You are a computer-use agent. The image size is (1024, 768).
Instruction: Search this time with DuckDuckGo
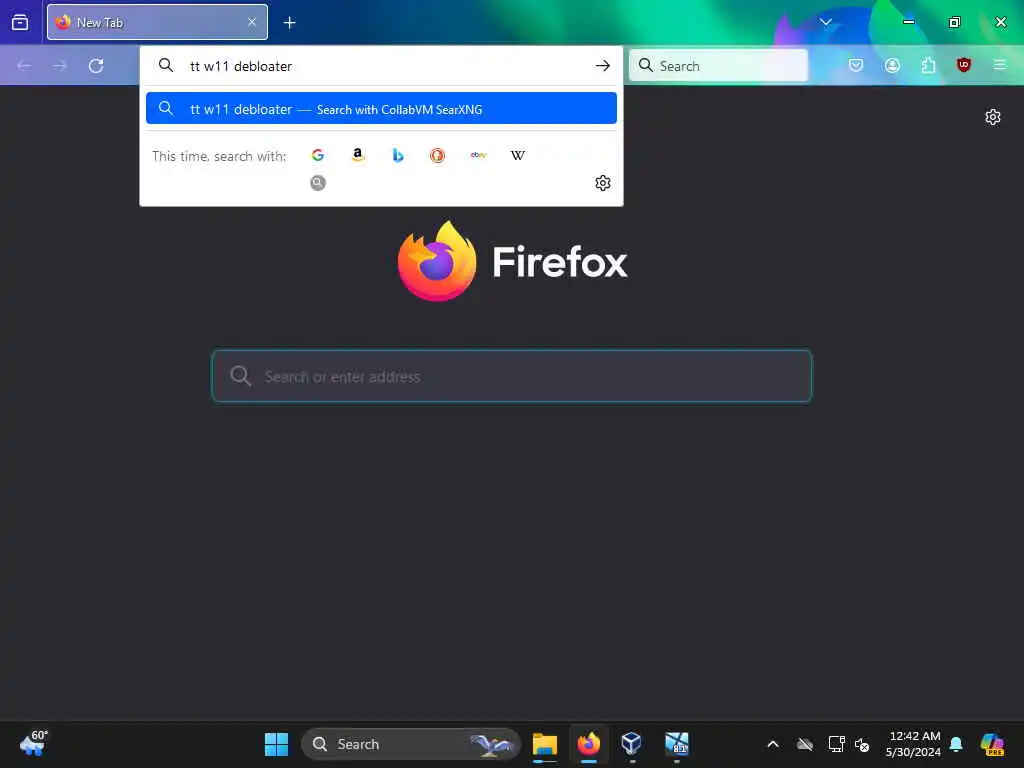point(438,155)
